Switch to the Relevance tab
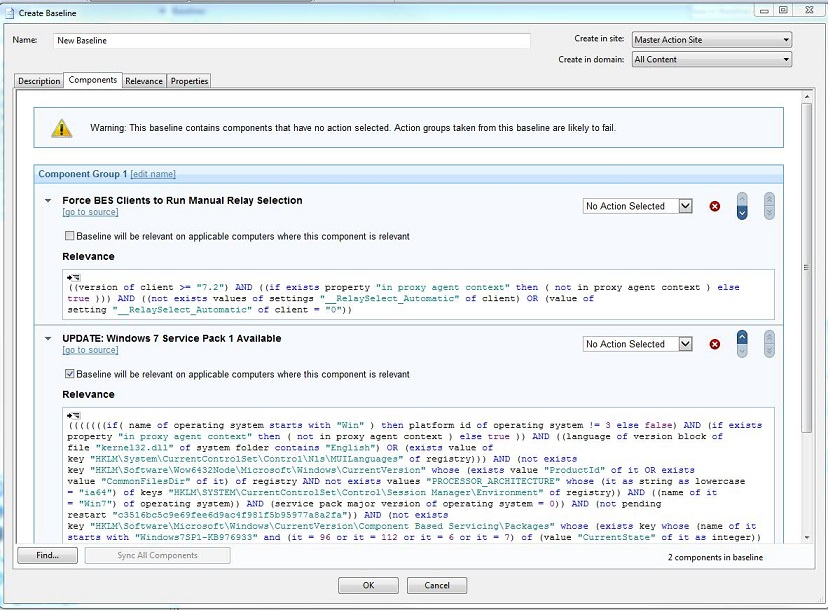This screenshot has width=828, height=610. (x=146, y=81)
